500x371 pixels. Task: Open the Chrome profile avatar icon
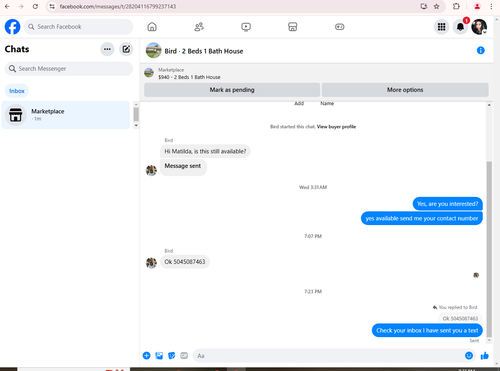click(477, 6)
